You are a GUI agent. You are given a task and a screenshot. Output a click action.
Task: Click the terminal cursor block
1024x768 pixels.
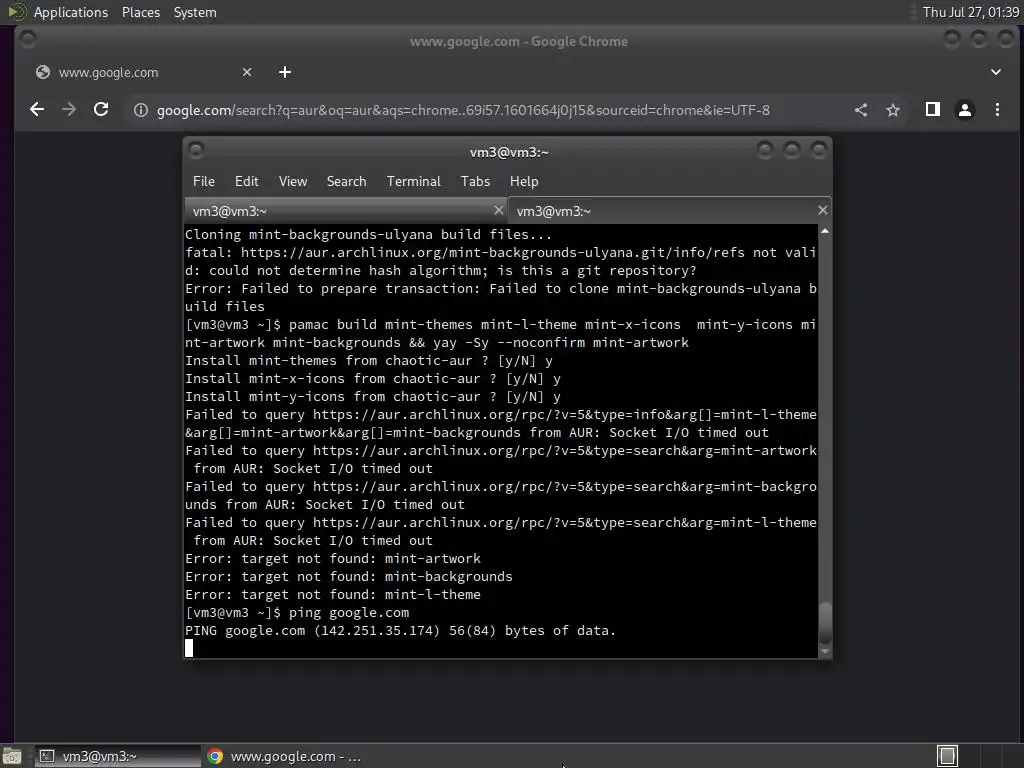tap(189, 648)
